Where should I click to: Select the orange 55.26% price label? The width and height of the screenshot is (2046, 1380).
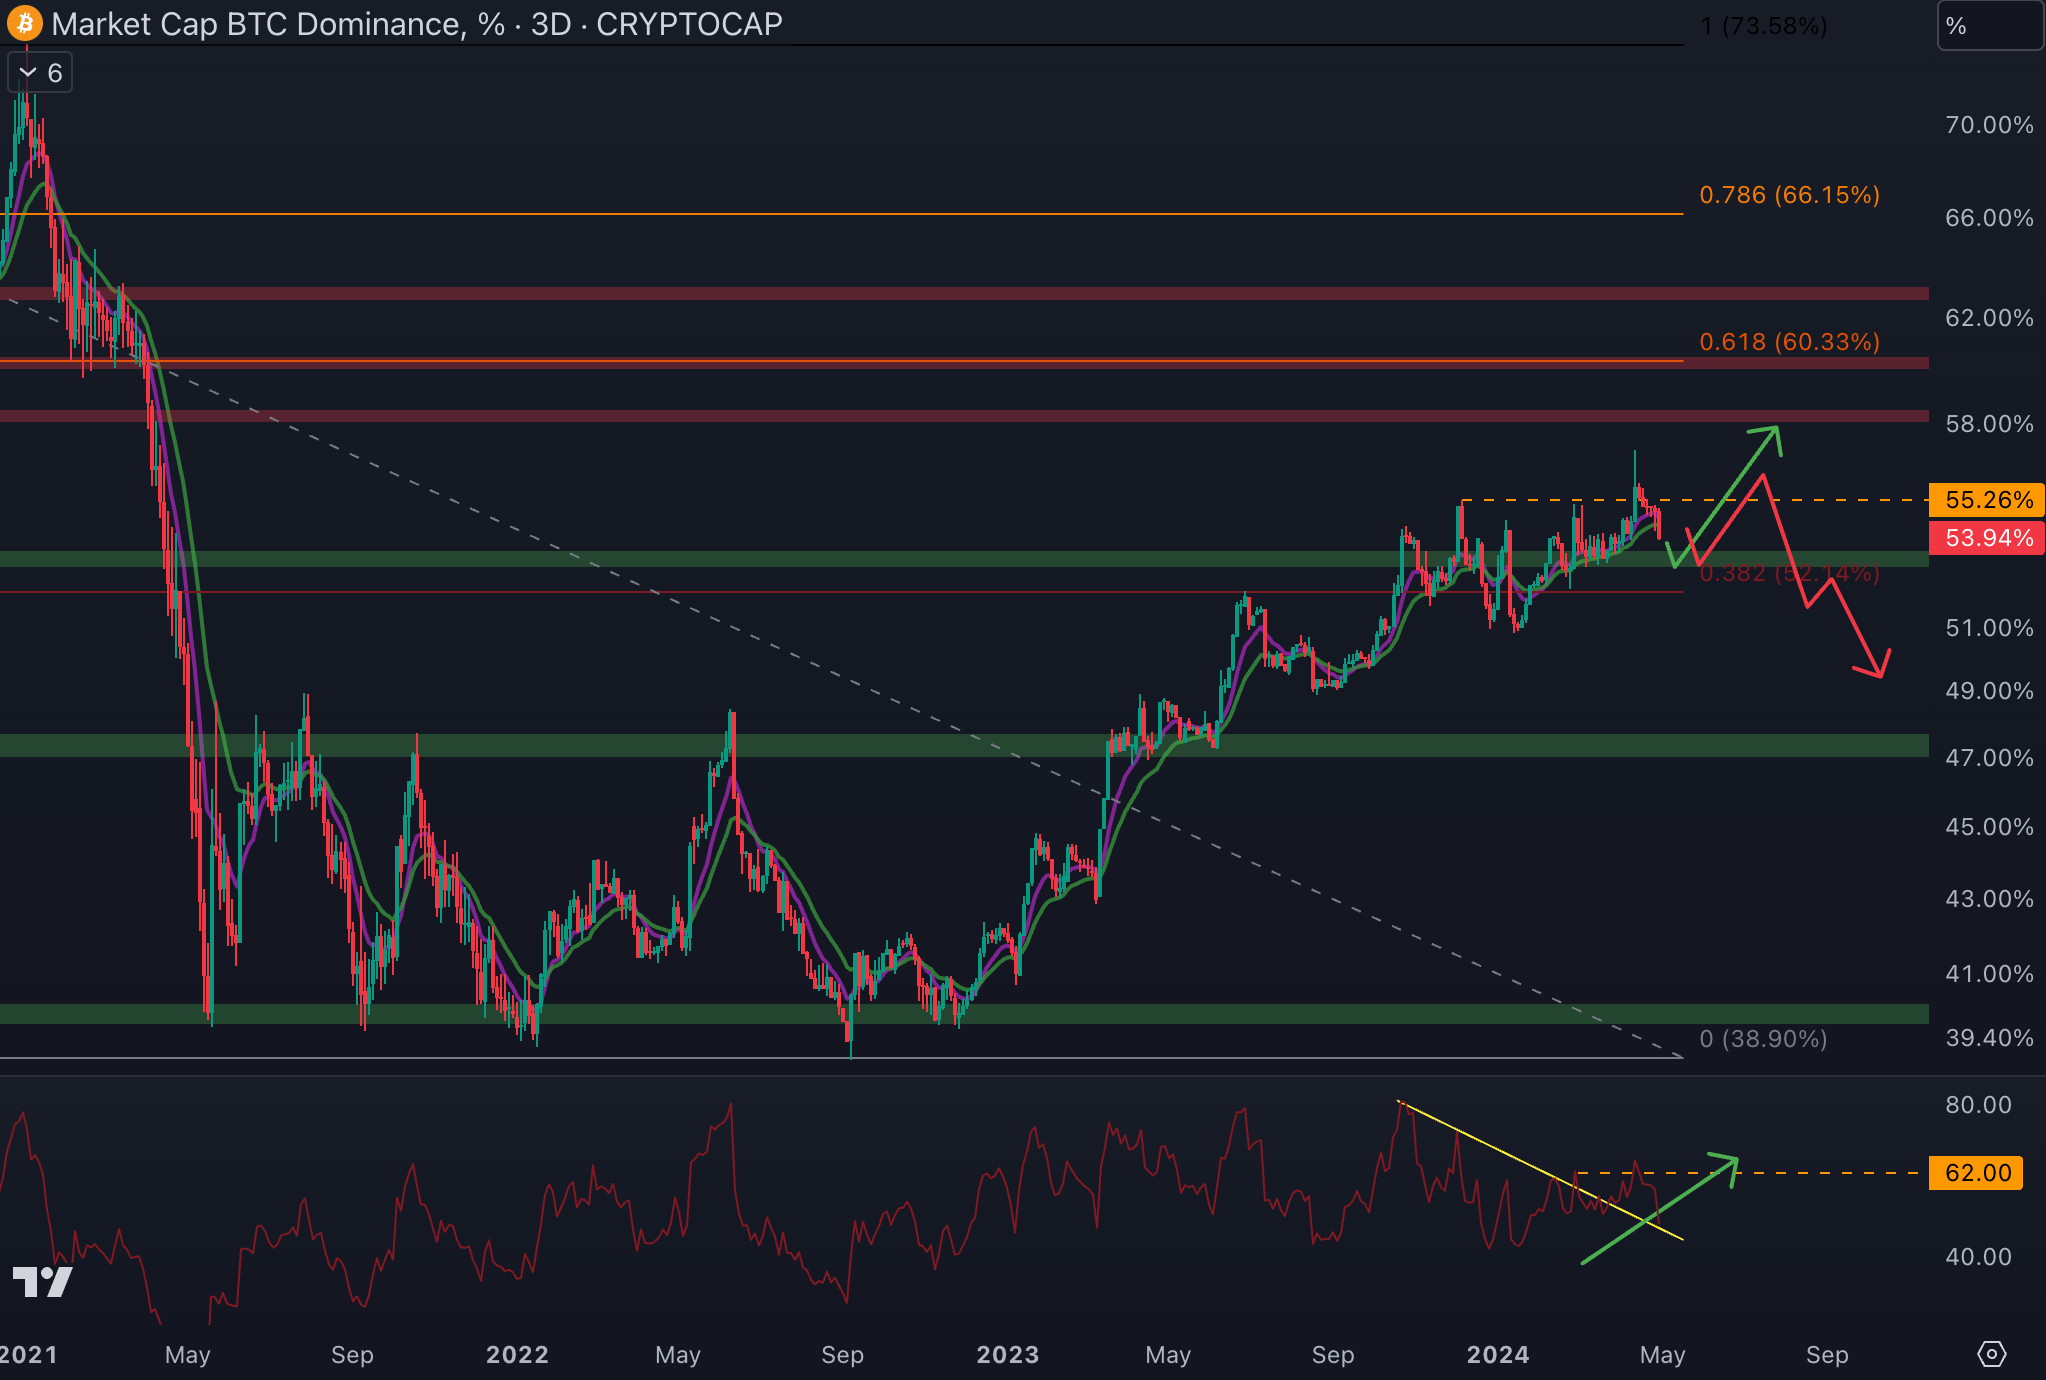click(1987, 500)
